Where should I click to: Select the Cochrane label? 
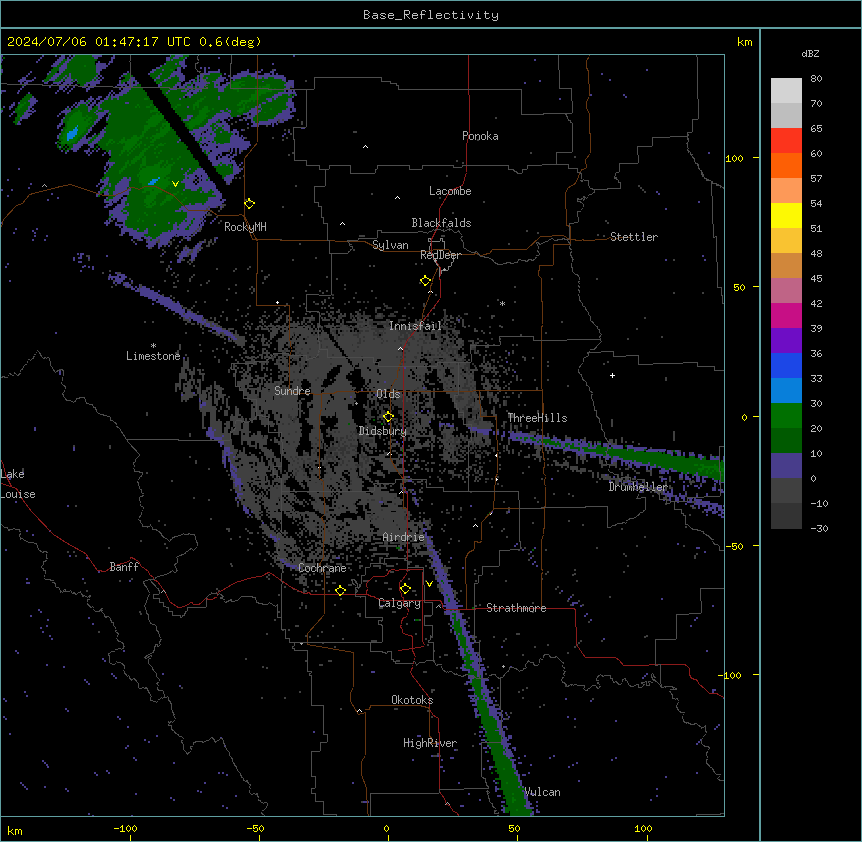pyautogui.click(x=322, y=568)
